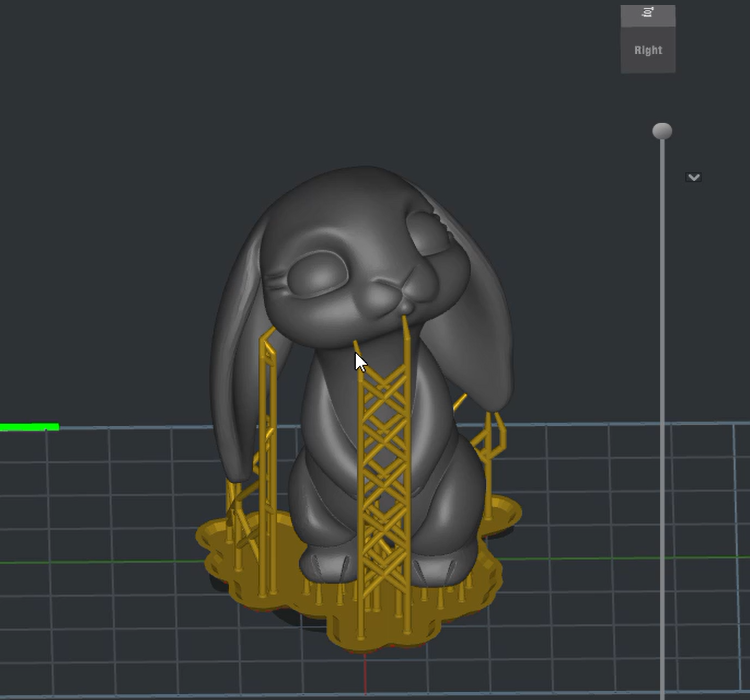
Task: Click the central lattice support tower
Action: [383, 470]
